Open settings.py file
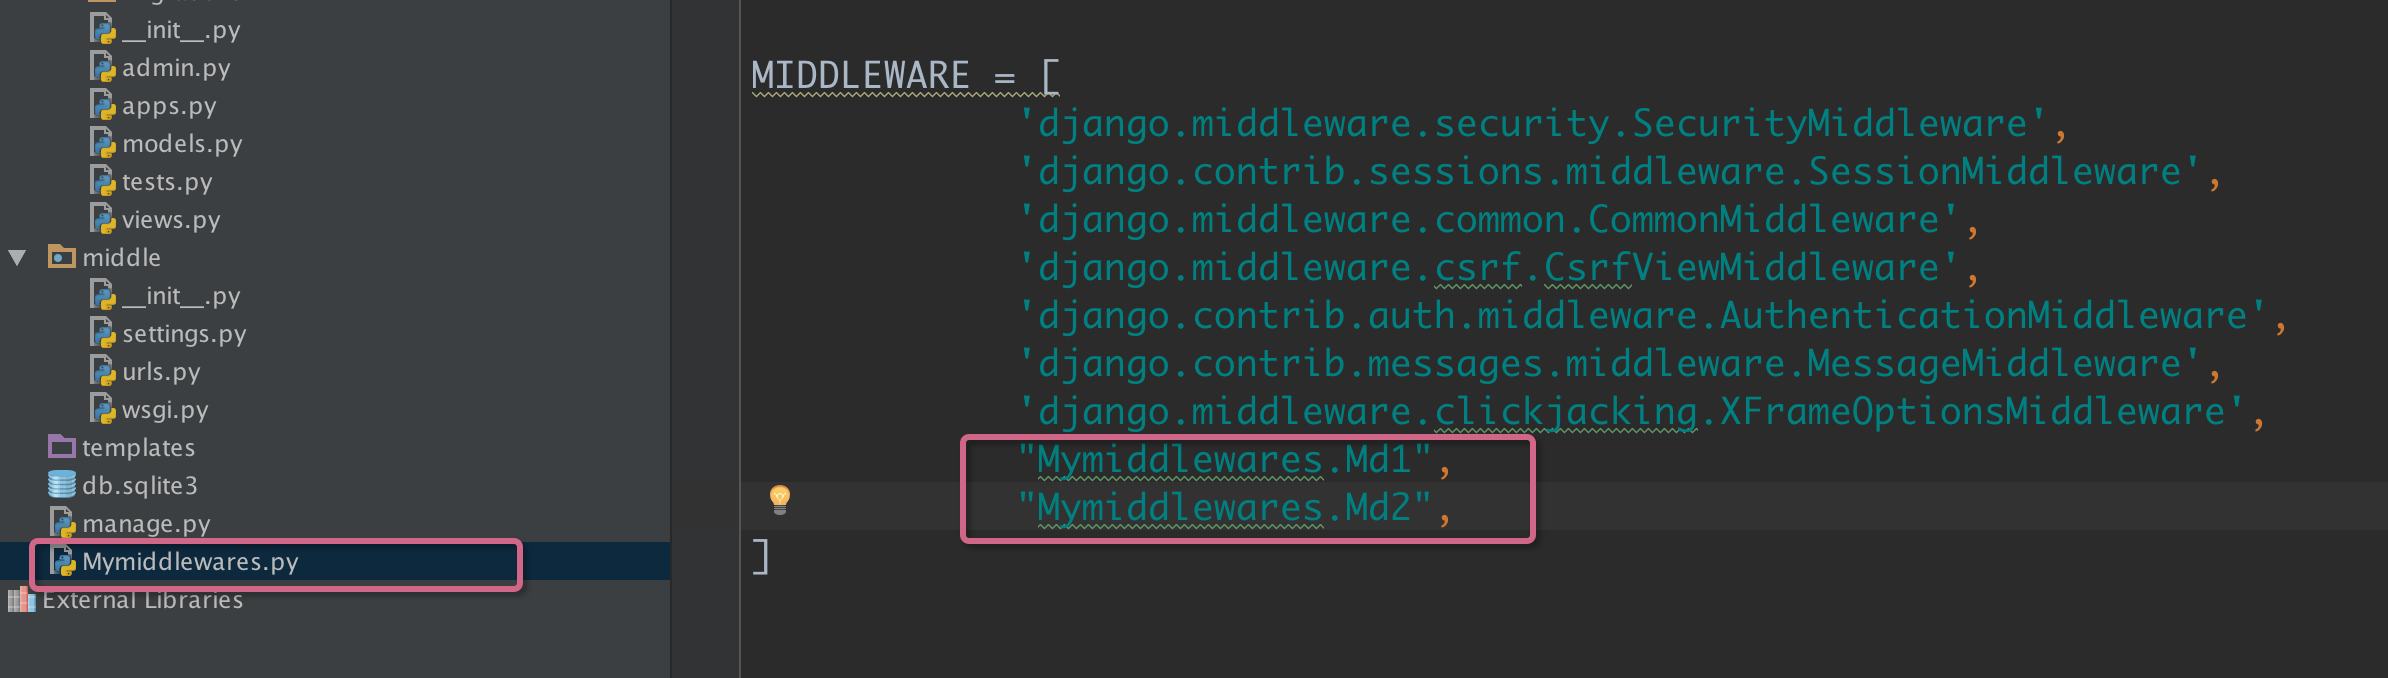2388x678 pixels. [184, 334]
